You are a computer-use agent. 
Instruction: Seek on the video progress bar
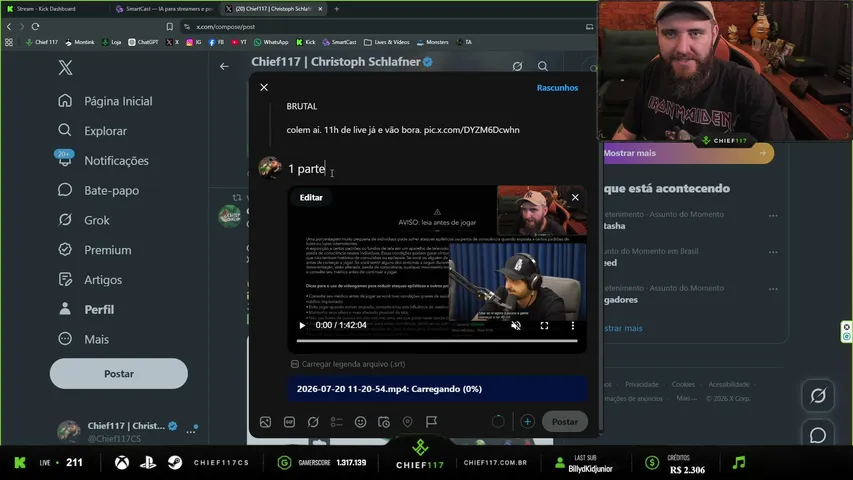(437, 341)
